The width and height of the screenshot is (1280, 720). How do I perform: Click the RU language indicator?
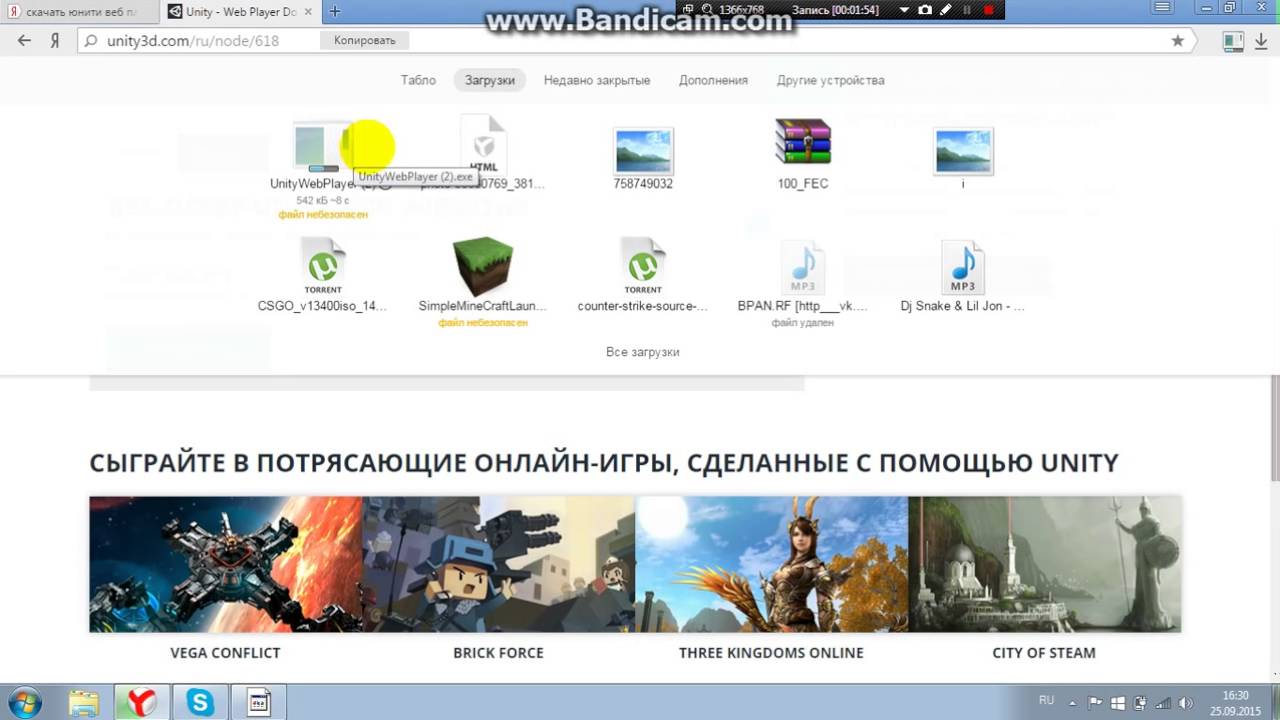[x=1047, y=701]
